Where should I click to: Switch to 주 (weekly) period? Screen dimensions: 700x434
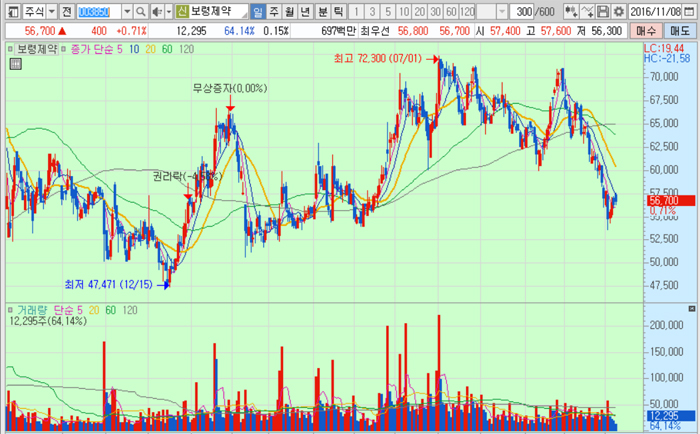click(x=274, y=11)
